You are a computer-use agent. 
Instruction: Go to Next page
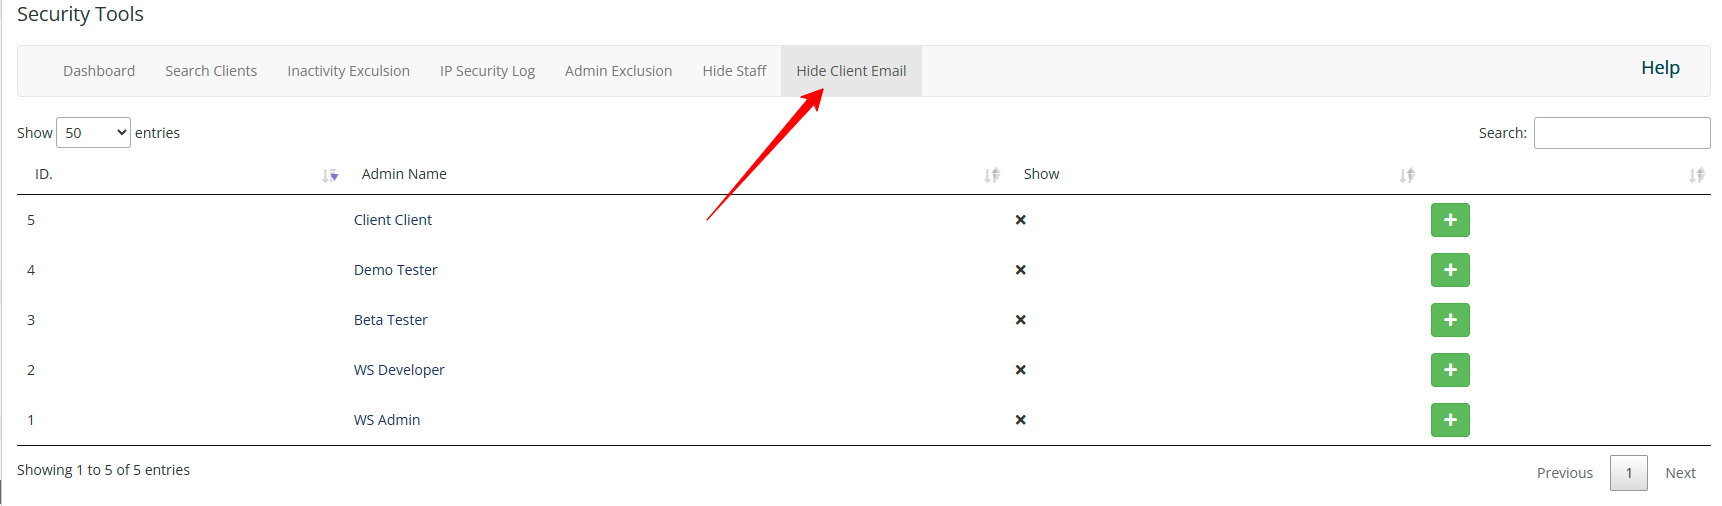click(x=1680, y=473)
